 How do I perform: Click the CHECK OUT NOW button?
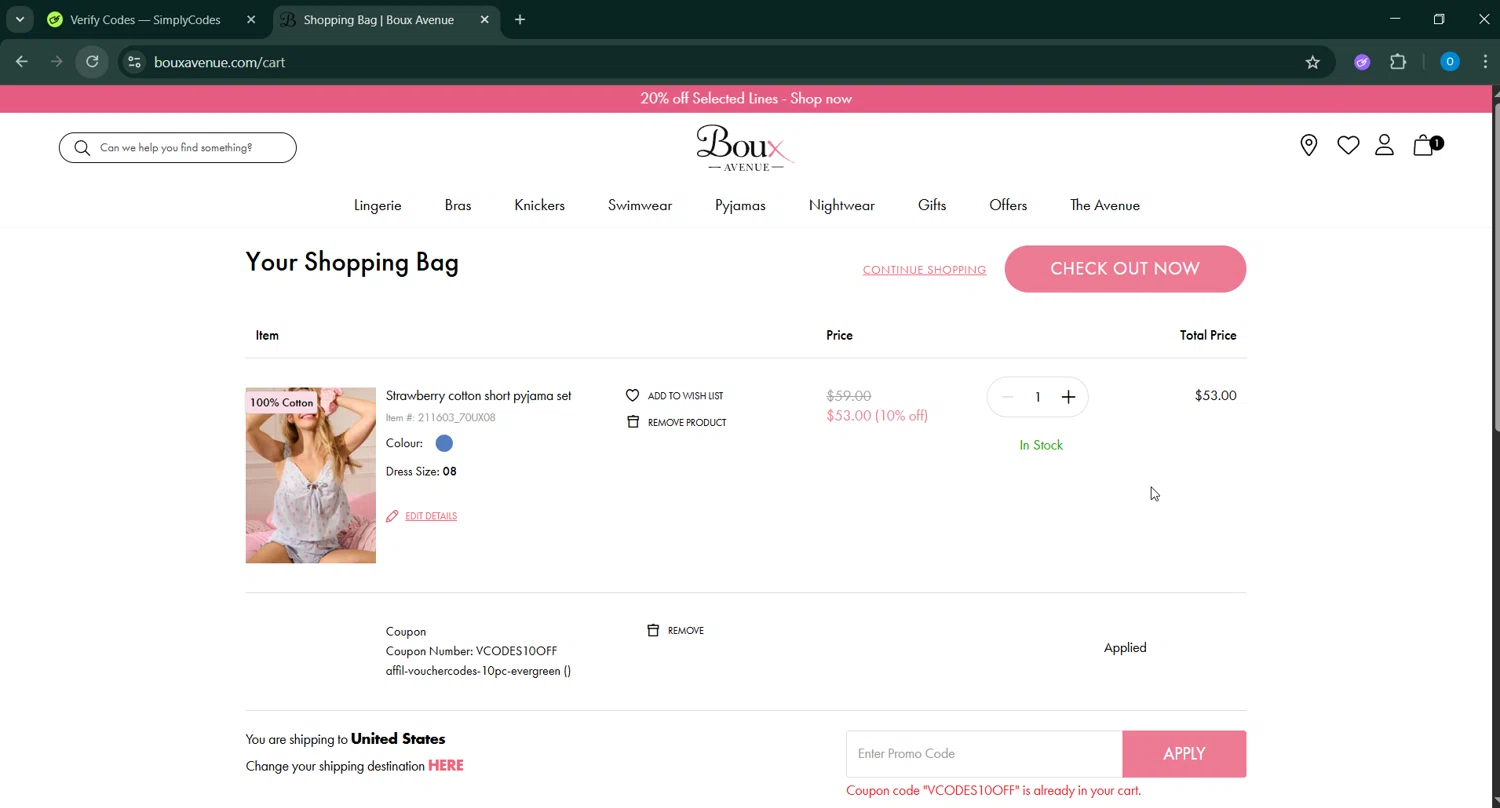1125,269
